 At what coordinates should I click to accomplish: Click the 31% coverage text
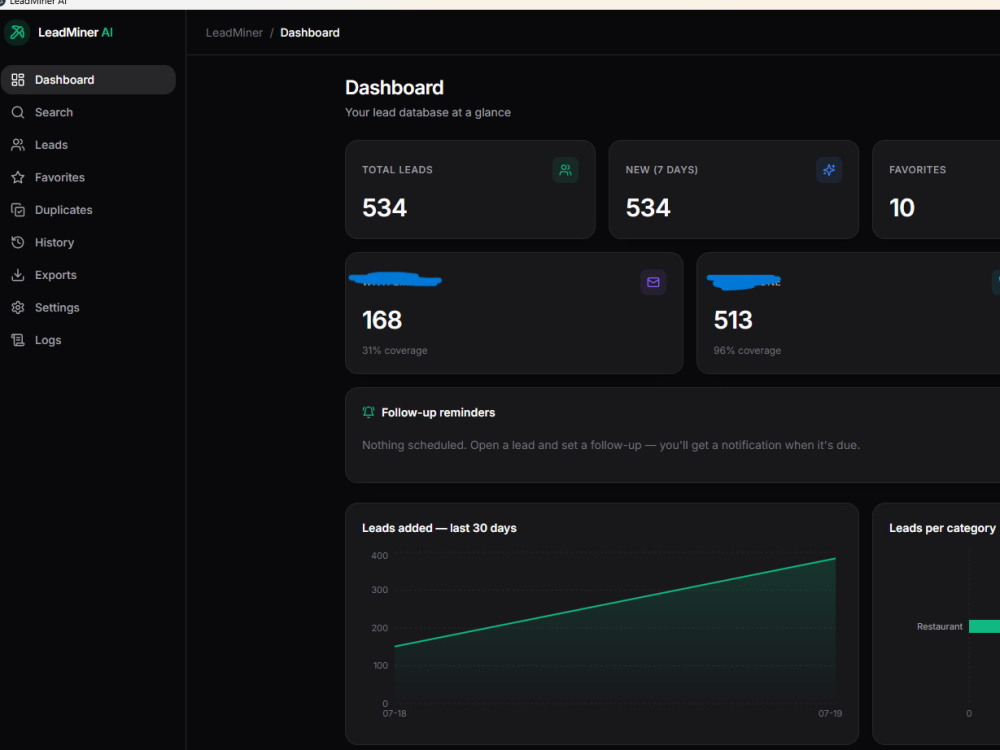coord(395,350)
